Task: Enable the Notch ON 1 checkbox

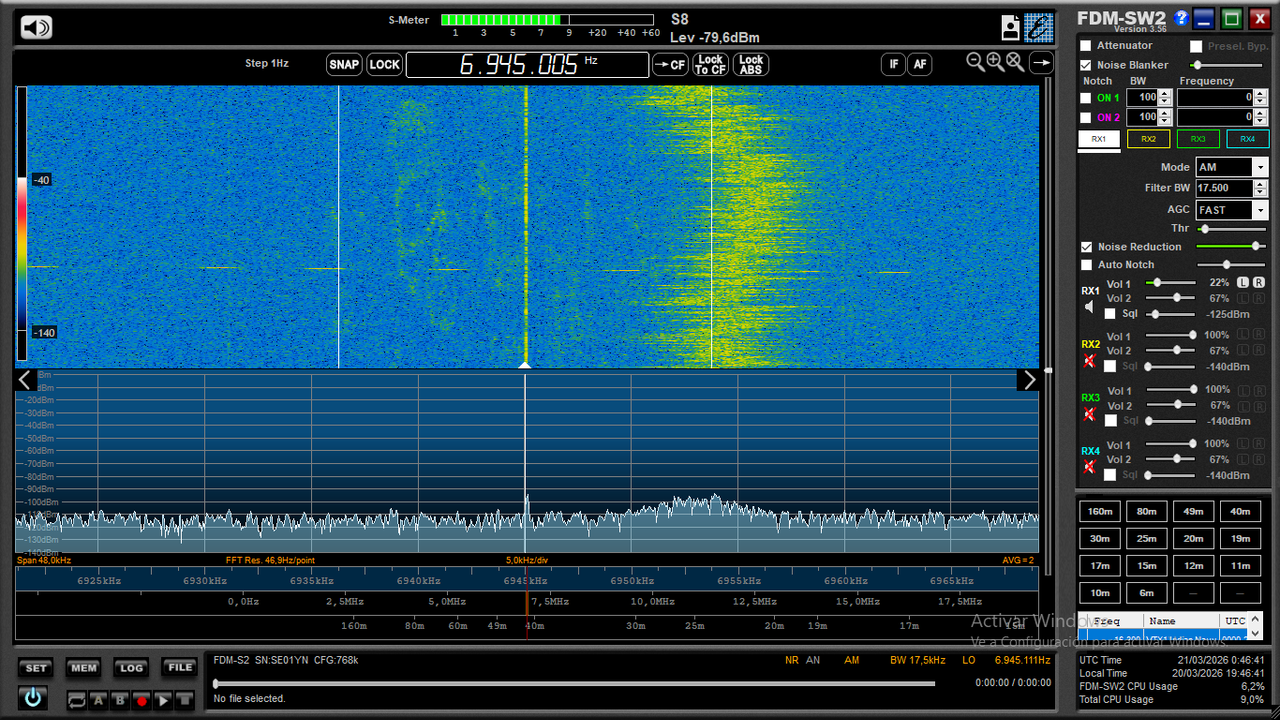Action: pos(1086,98)
